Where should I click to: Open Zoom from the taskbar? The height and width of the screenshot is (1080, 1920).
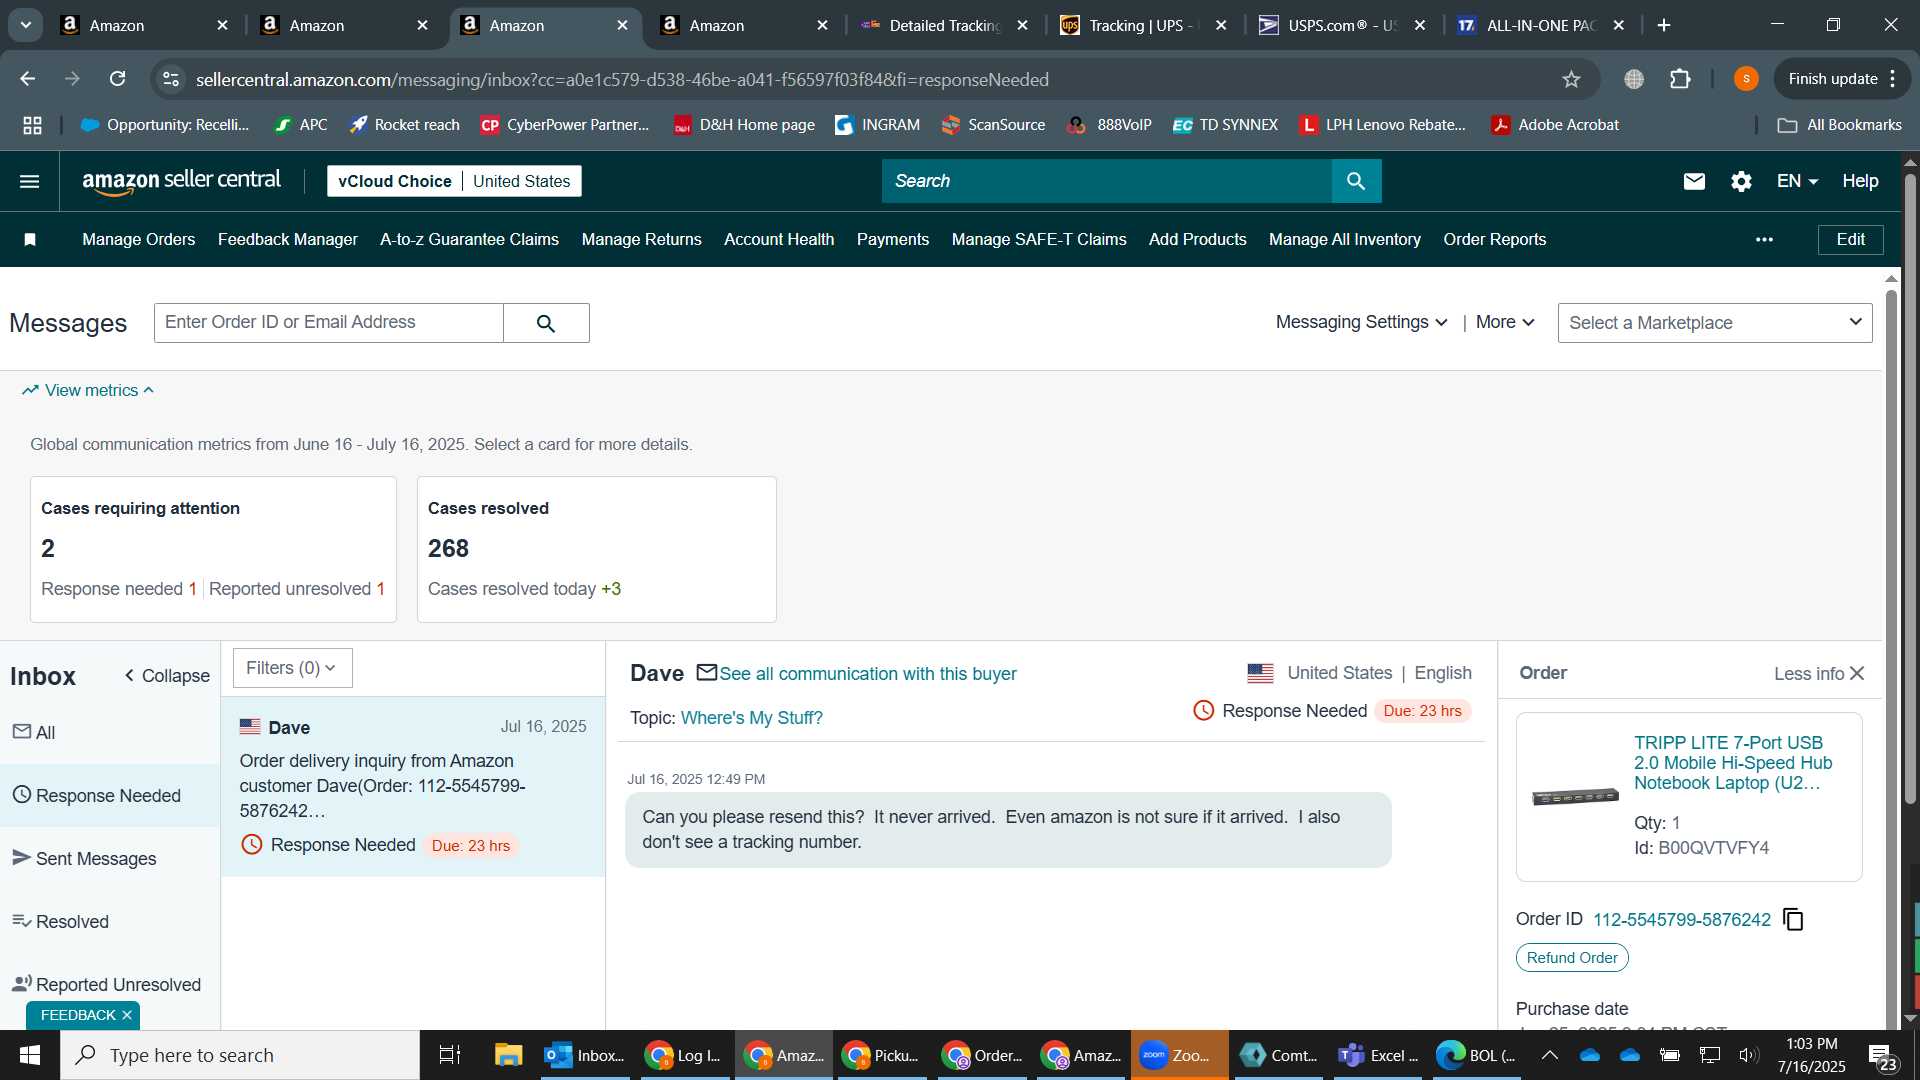1179,1055
